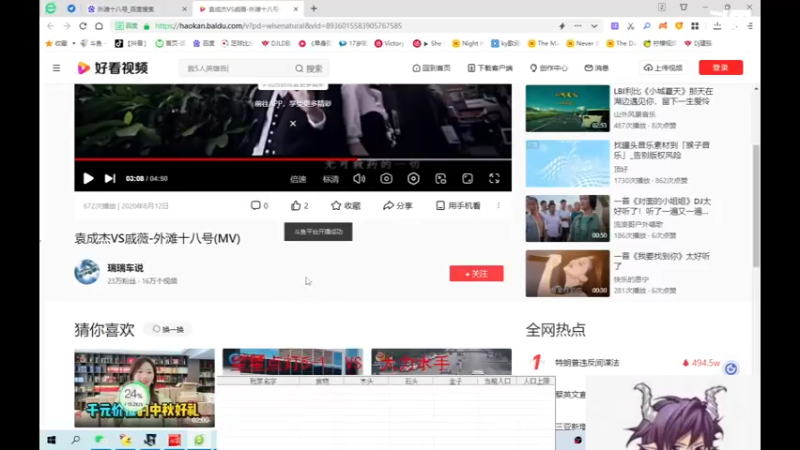Open uploader 瑞瑞车说 avatar
Viewport: 800px width, 450px height.
click(87, 272)
